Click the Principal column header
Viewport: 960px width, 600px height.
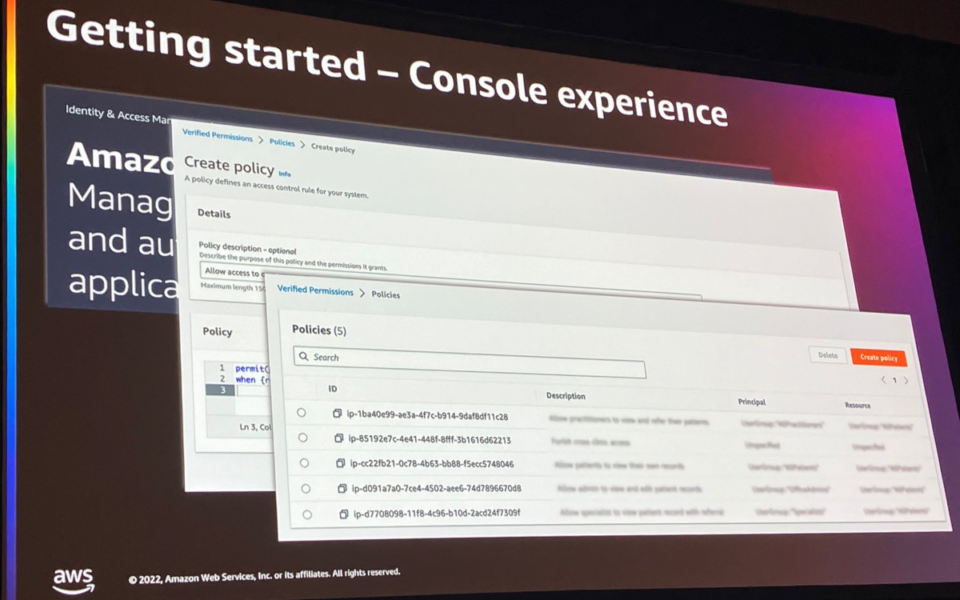pos(752,402)
